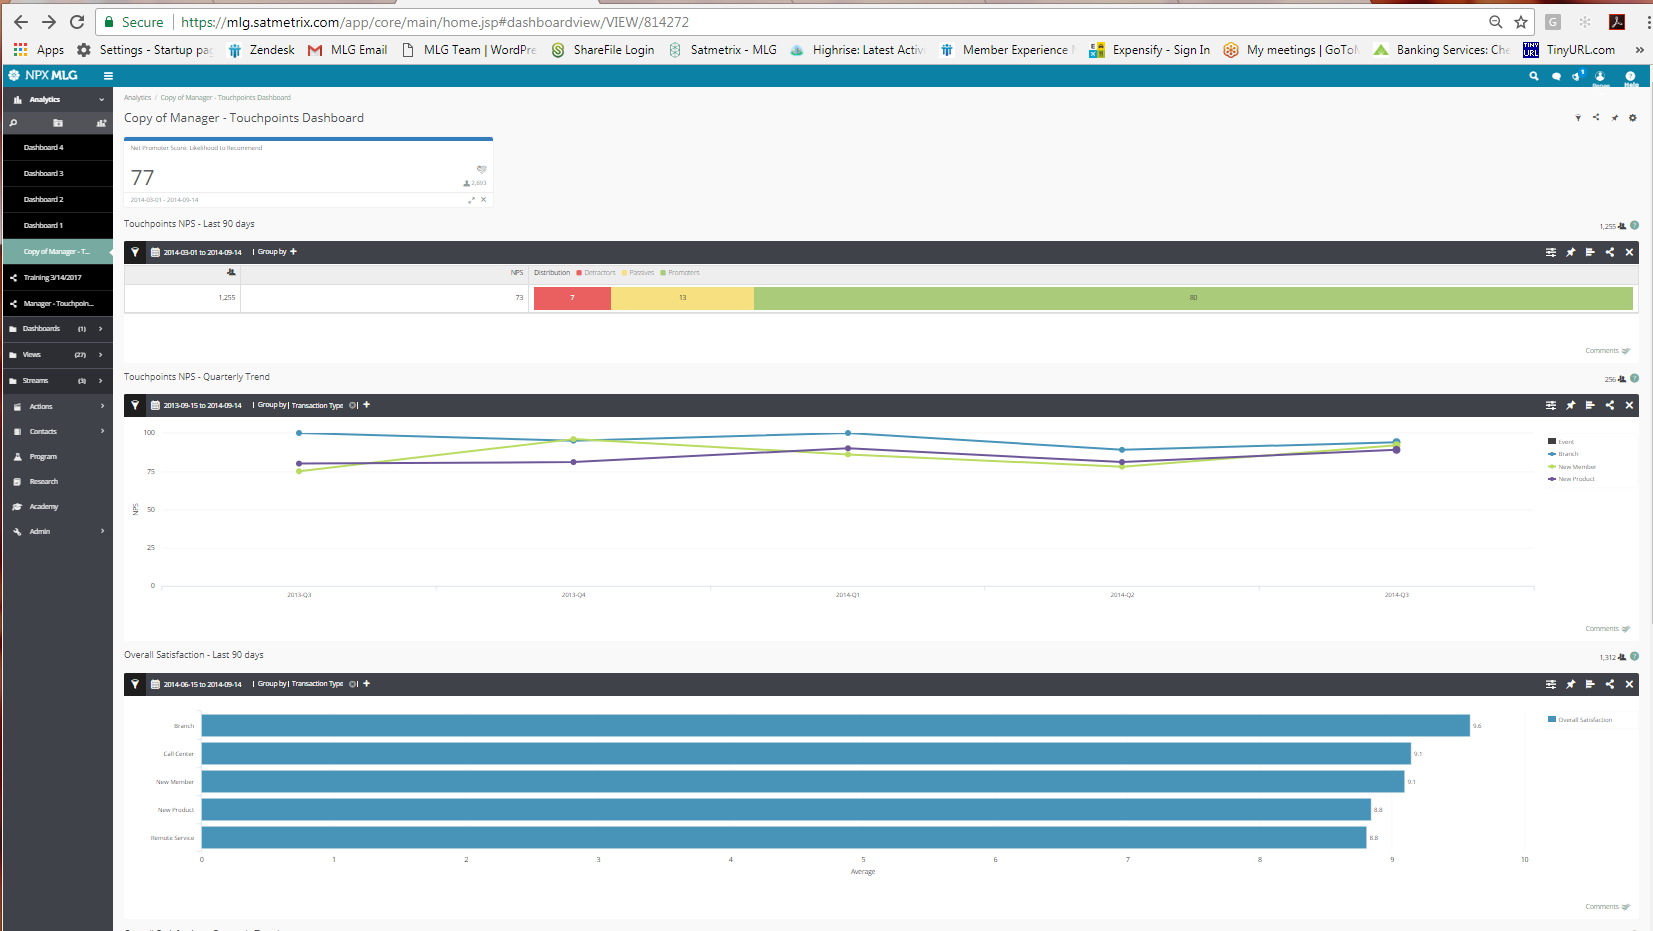Share the Quarterly Trend widget
The height and width of the screenshot is (931, 1653).
coord(1609,405)
